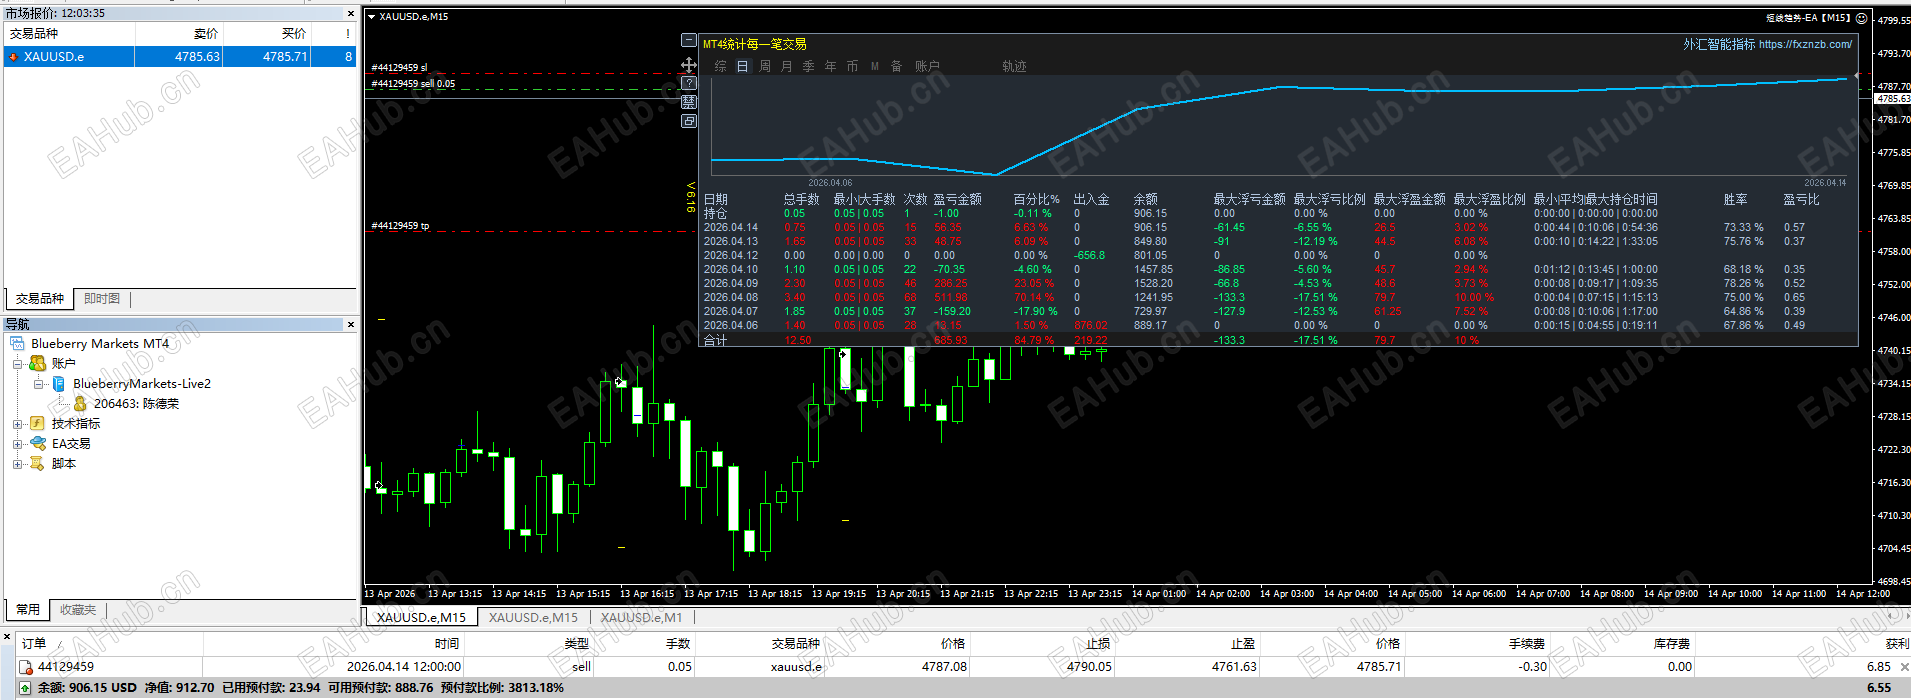Click the restore-window icon beside statistics panel
This screenshot has height=700, width=1911.
688,121
